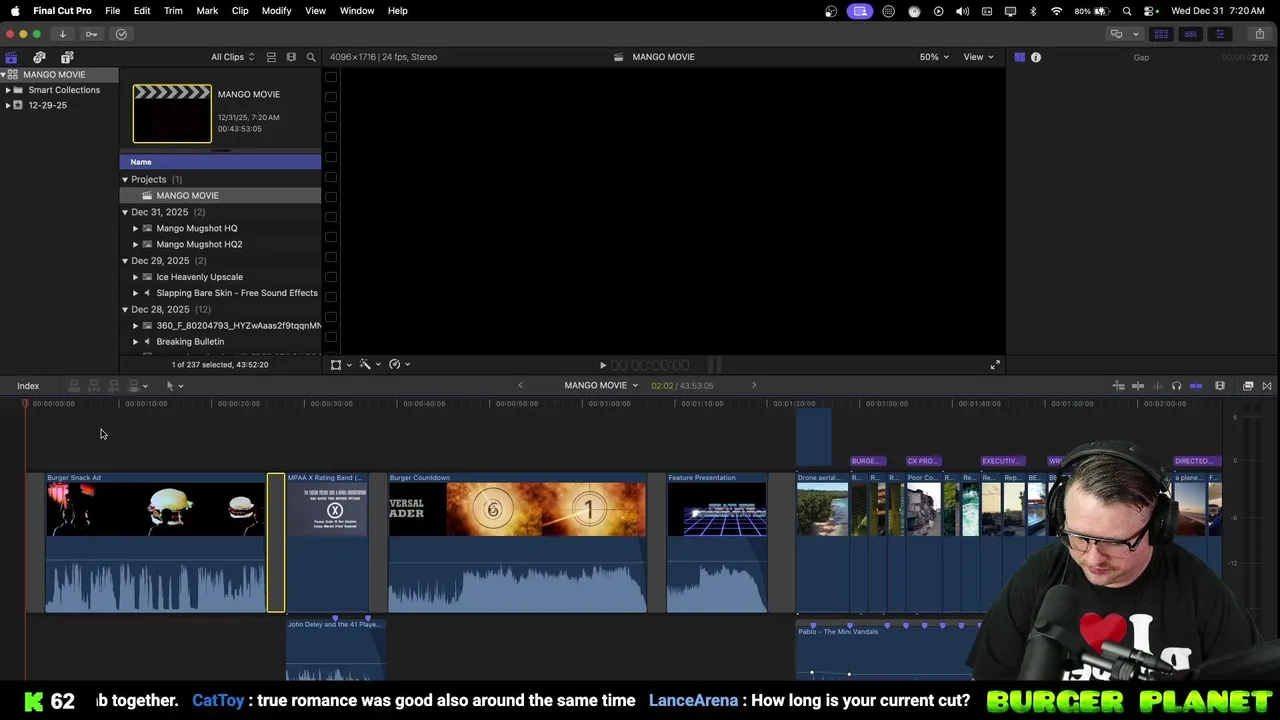Open the enhancement magic wand menu

370,365
